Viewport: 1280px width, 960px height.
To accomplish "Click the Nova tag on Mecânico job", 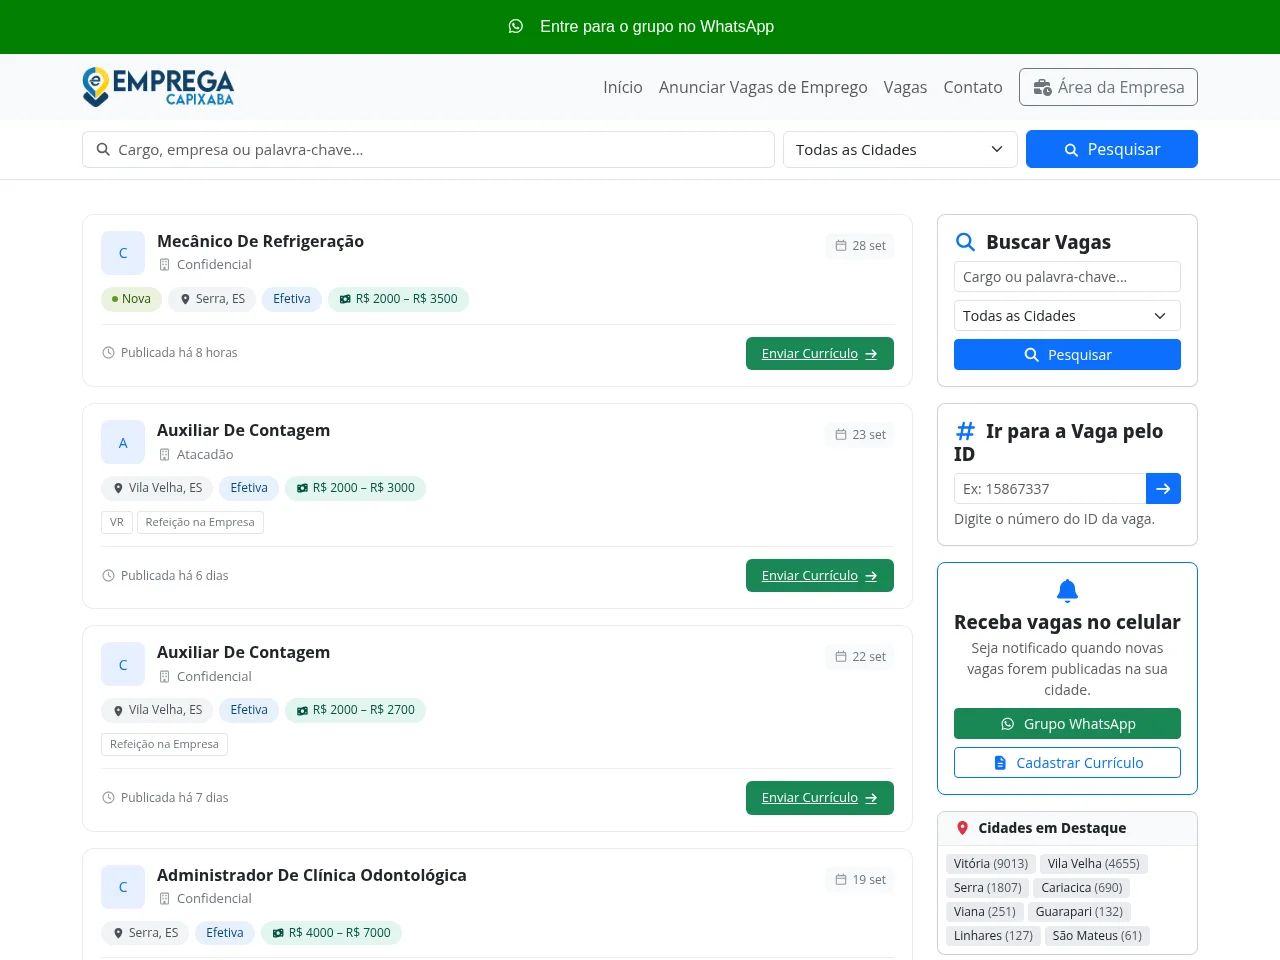I will 131,299.
